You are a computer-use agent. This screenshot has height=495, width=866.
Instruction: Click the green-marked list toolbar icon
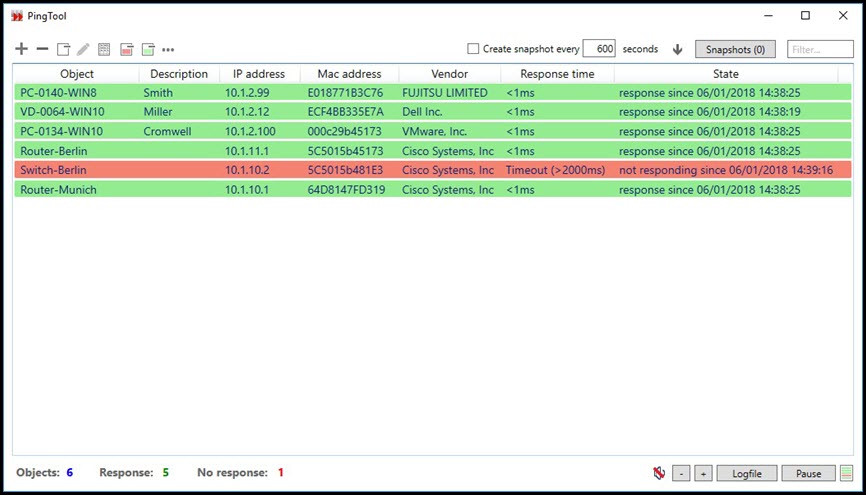(x=147, y=49)
